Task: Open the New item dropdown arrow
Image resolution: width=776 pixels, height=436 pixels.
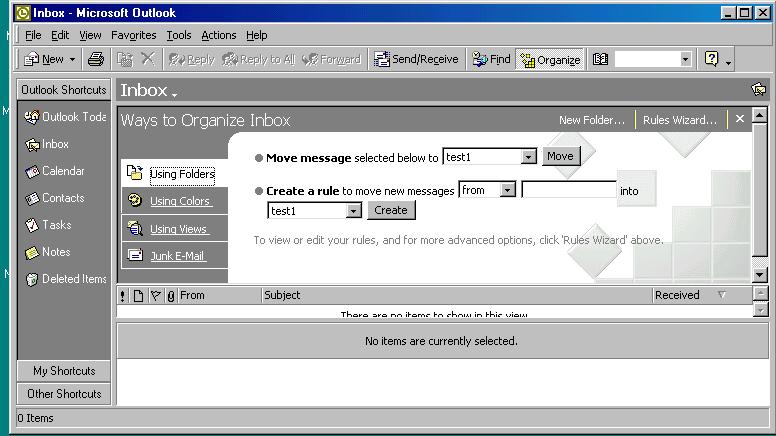Action: pos(72,59)
